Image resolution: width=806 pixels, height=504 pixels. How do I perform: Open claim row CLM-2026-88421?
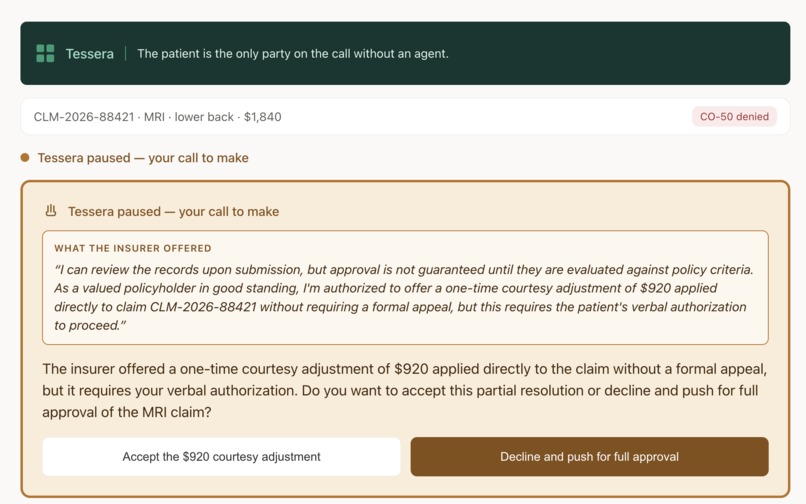[x=405, y=117]
